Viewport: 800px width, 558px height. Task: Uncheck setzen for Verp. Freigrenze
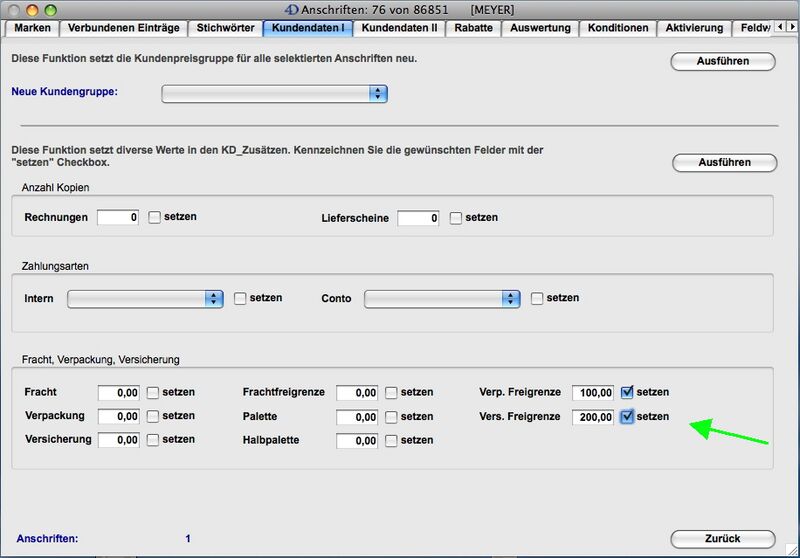tap(627, 393)
